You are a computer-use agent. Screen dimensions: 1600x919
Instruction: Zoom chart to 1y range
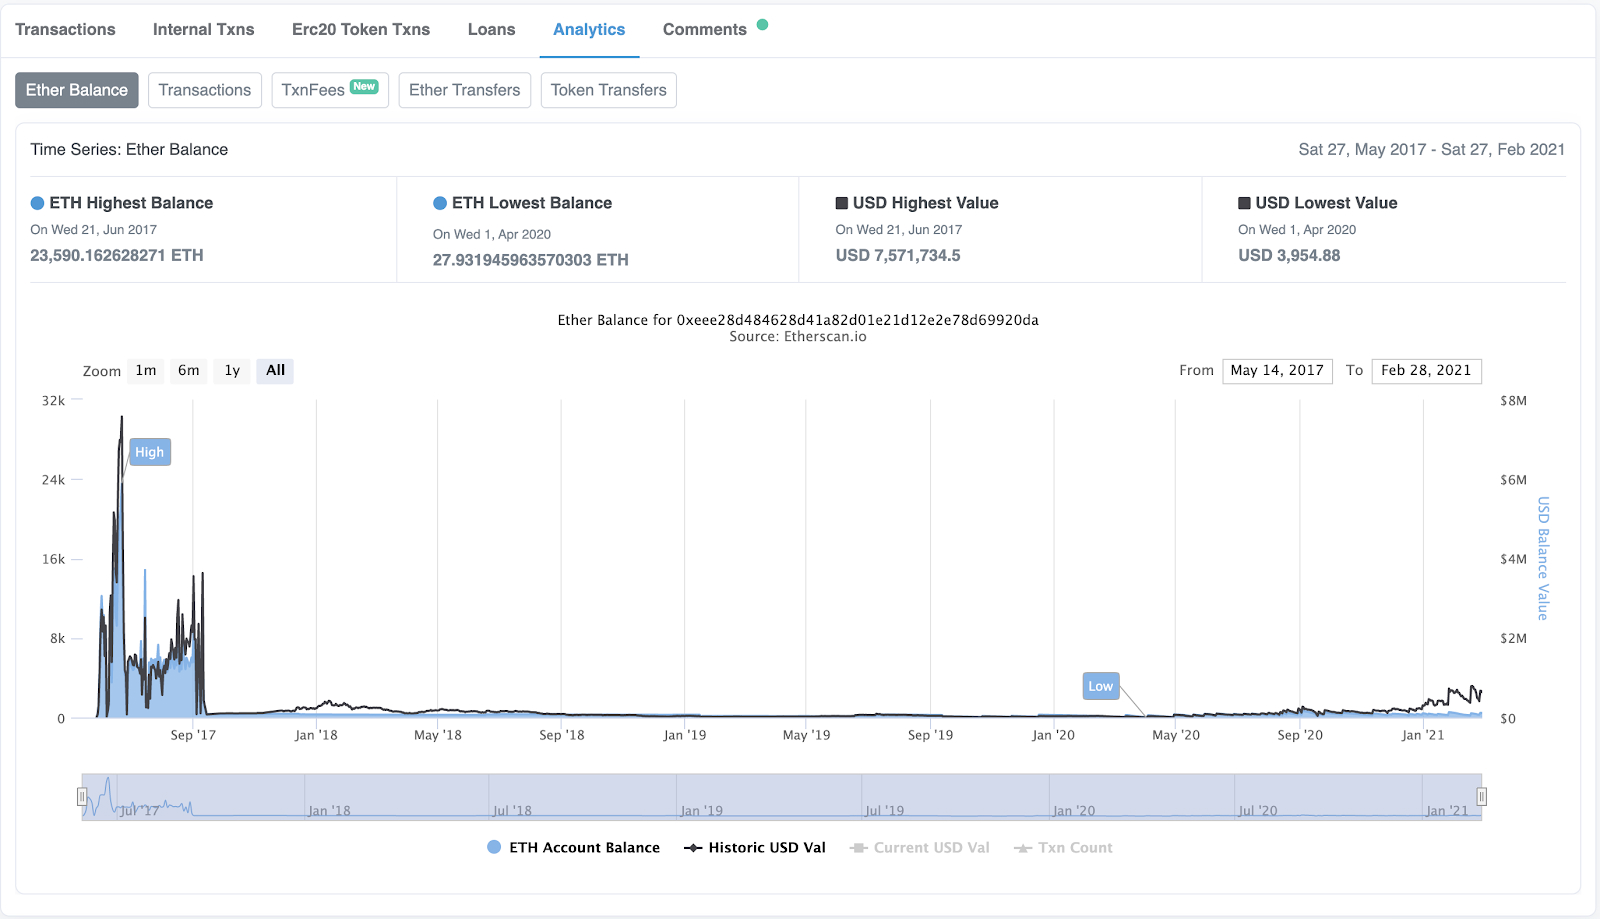pyautogui.click(x=232, y=371)
